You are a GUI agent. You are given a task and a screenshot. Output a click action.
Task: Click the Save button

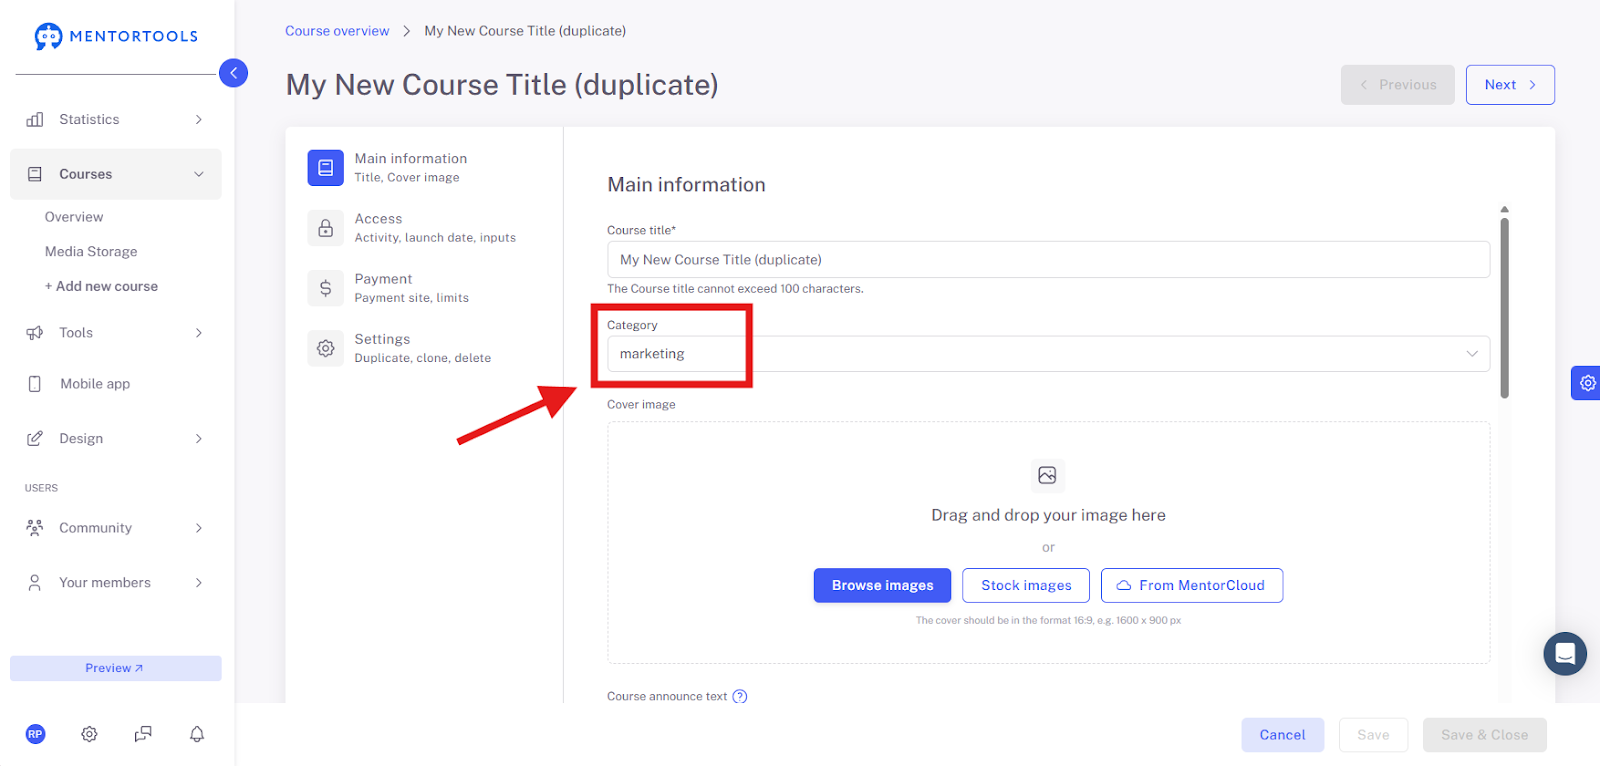[x=1373, y=735]
